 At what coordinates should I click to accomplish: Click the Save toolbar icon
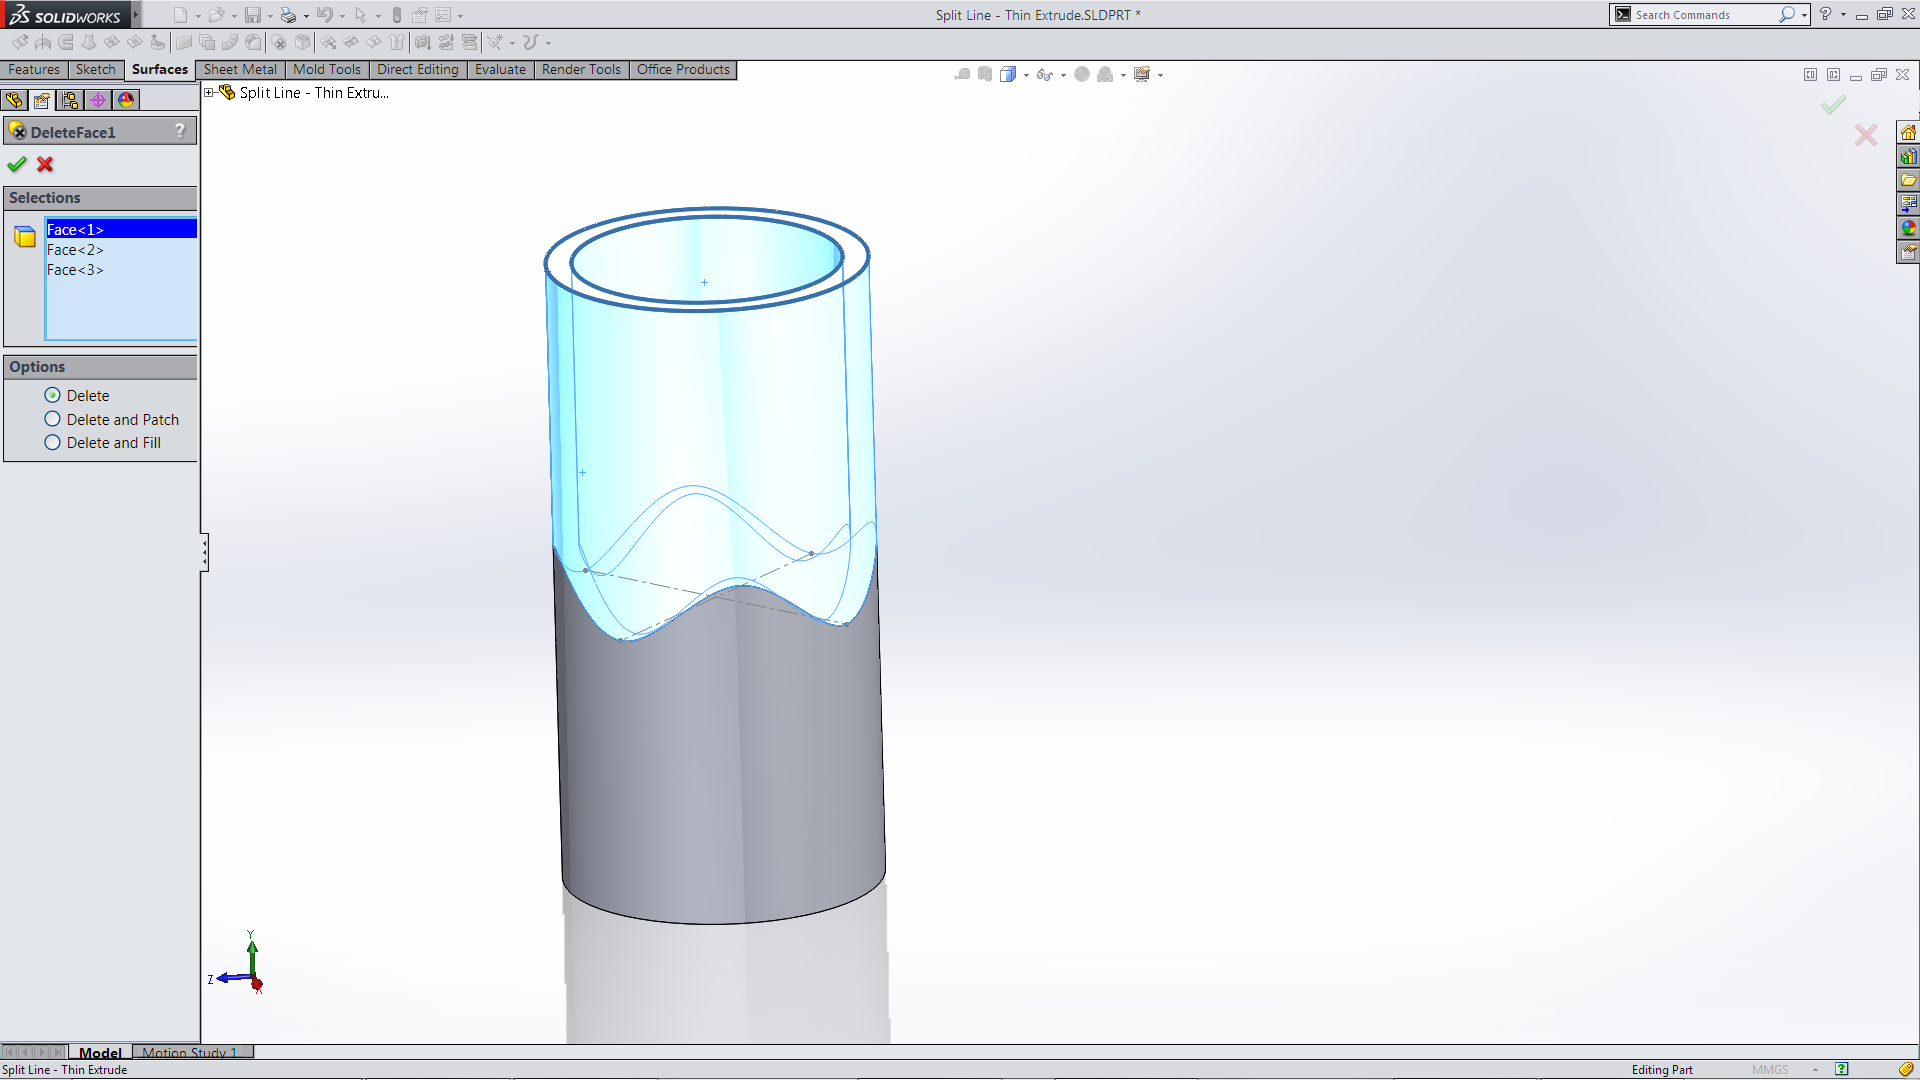pyautogui.click(x=253, y=15)
